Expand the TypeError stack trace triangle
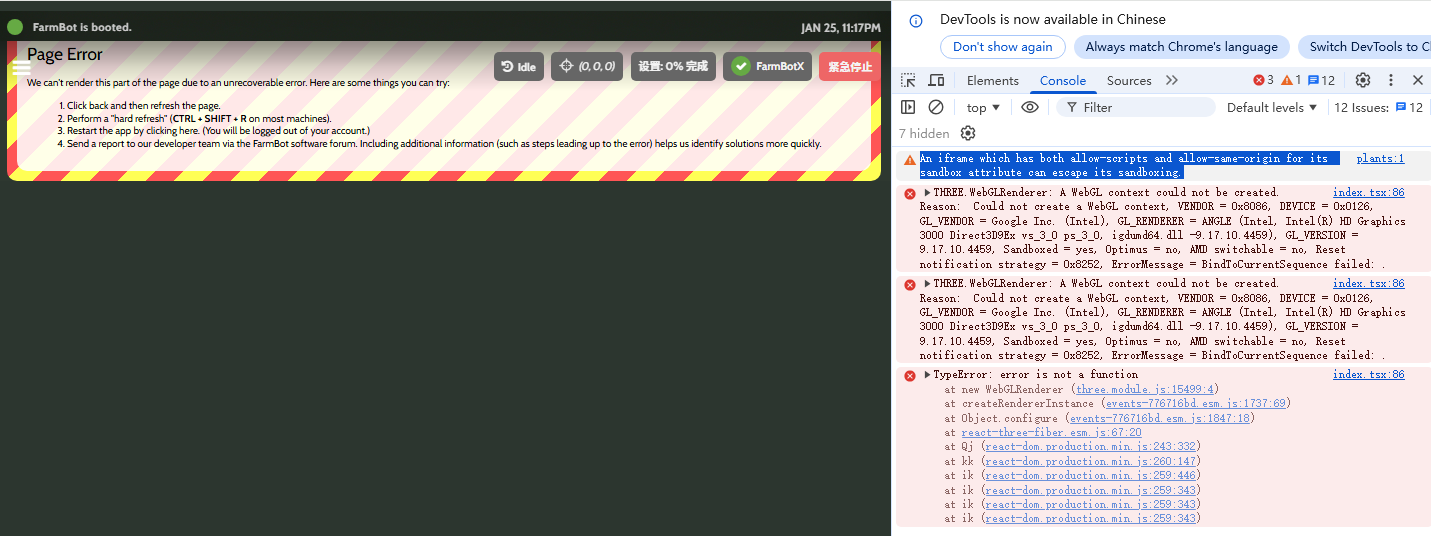The image size is (1431, 536). pyautogui.click(x=927, y=375)
